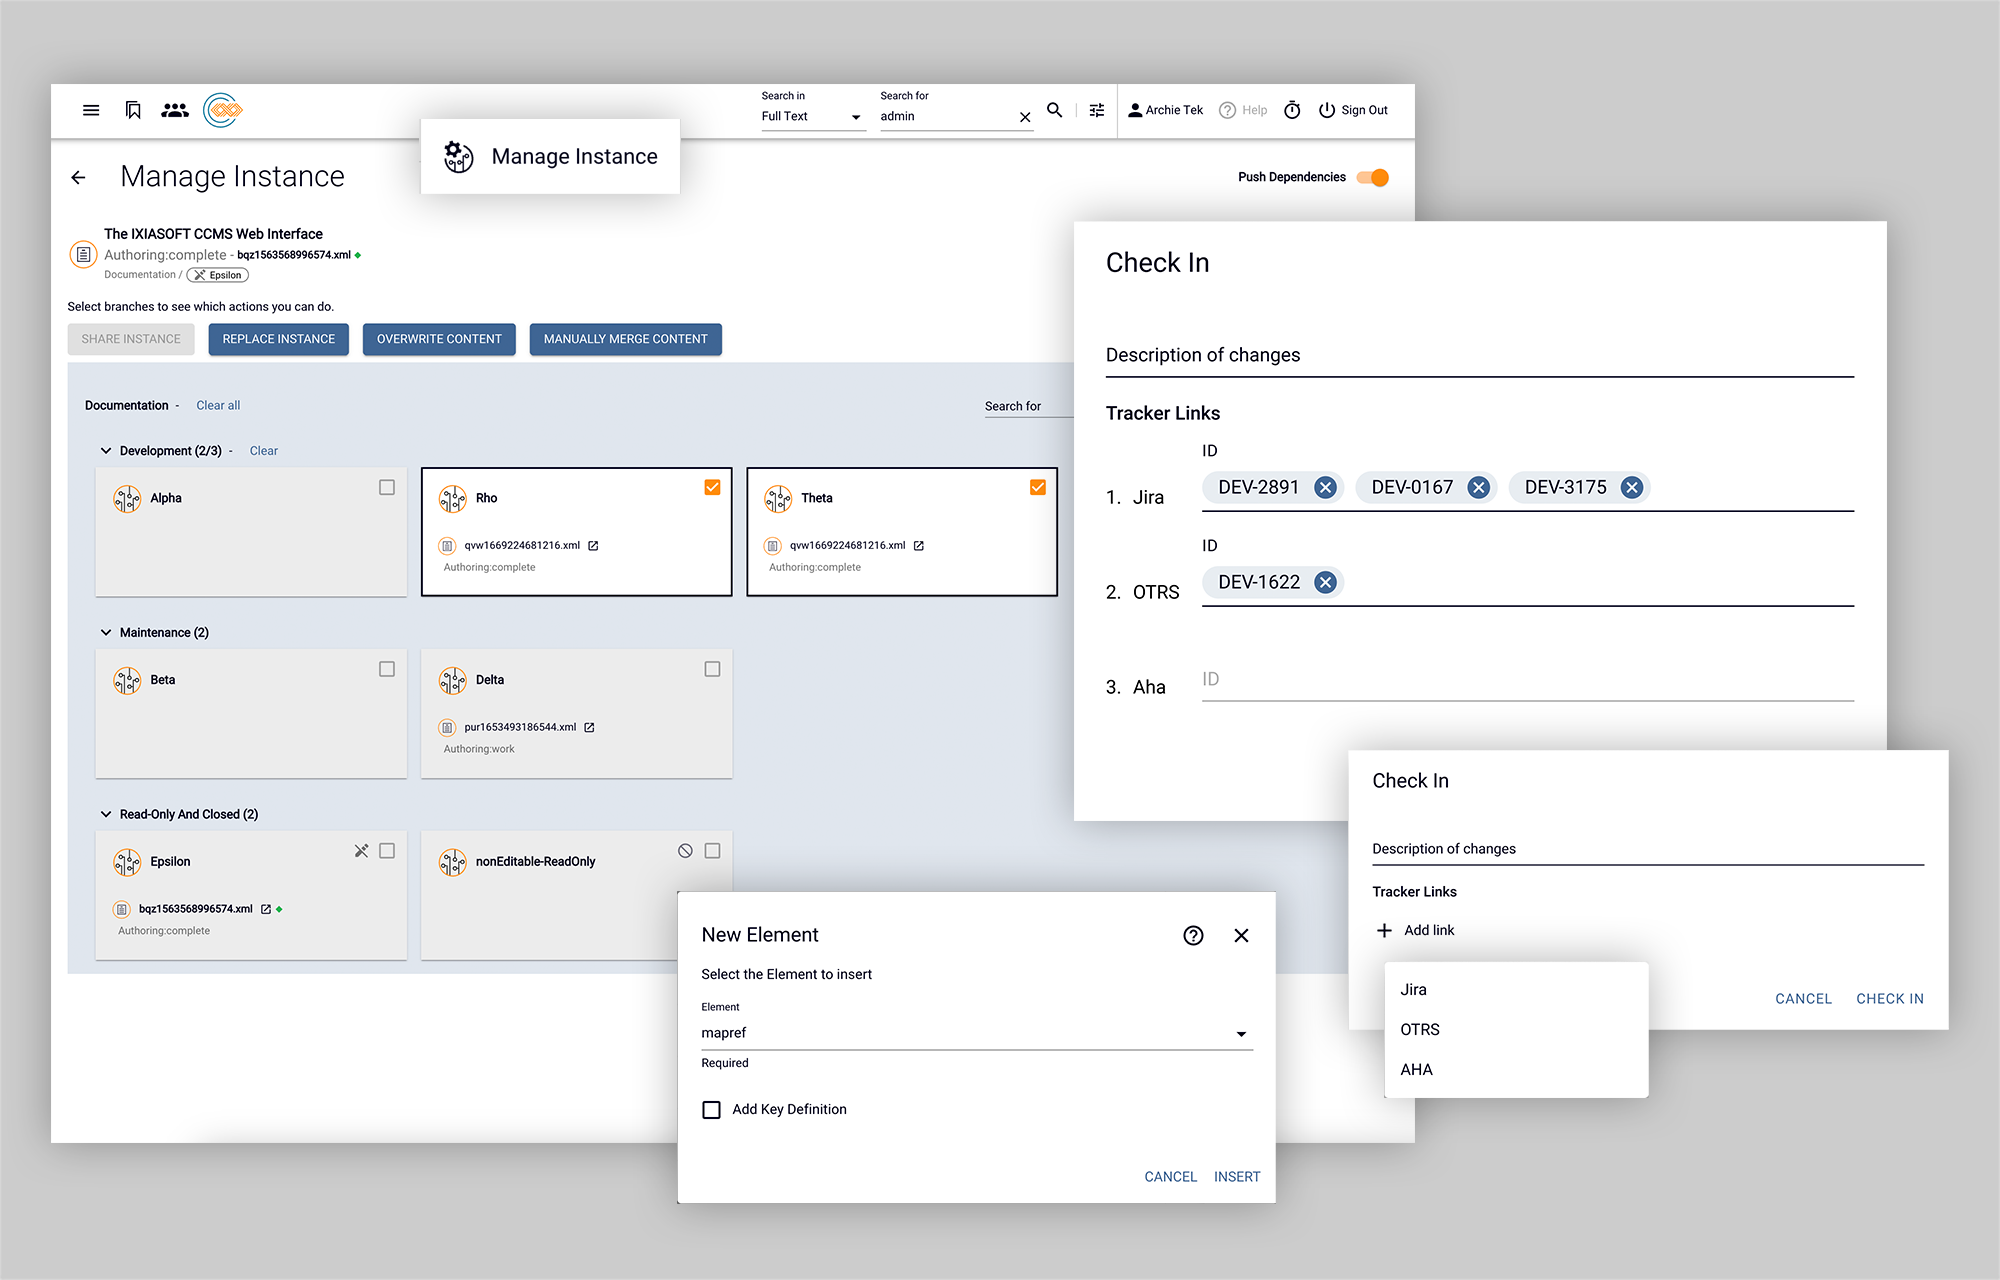The image size is (2000, 1280).
Task: Click the Overwrite Content button
Action: pyautogui.click(x=439, y=339)
